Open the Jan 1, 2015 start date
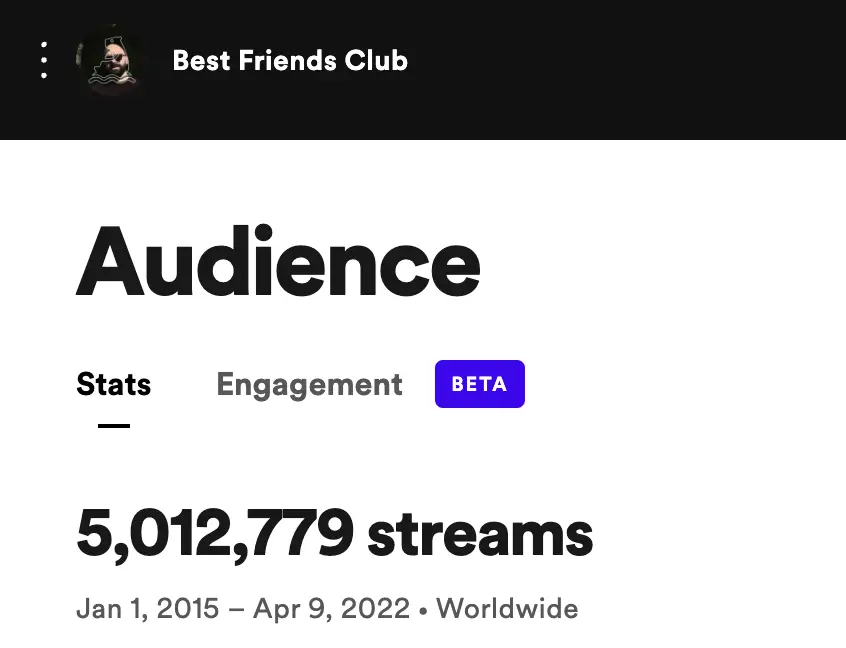Screen dimensions: 846x648 147,609
